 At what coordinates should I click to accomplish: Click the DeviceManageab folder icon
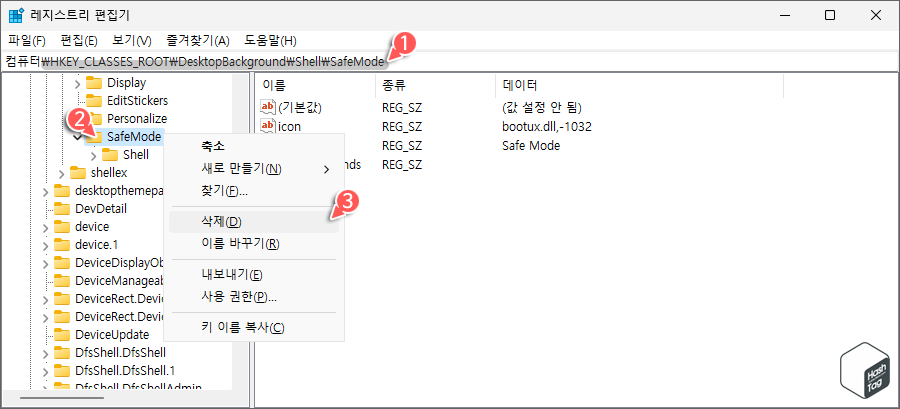[61, 281]
